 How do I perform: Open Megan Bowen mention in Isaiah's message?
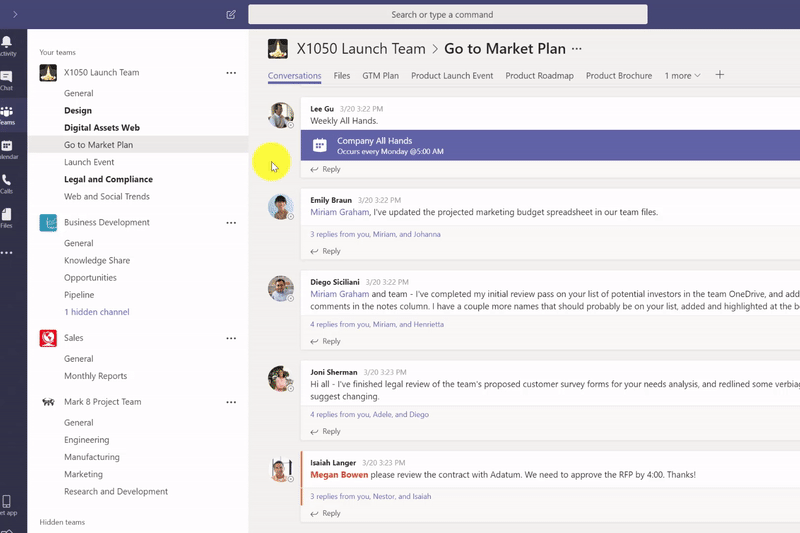coord(339,474)
